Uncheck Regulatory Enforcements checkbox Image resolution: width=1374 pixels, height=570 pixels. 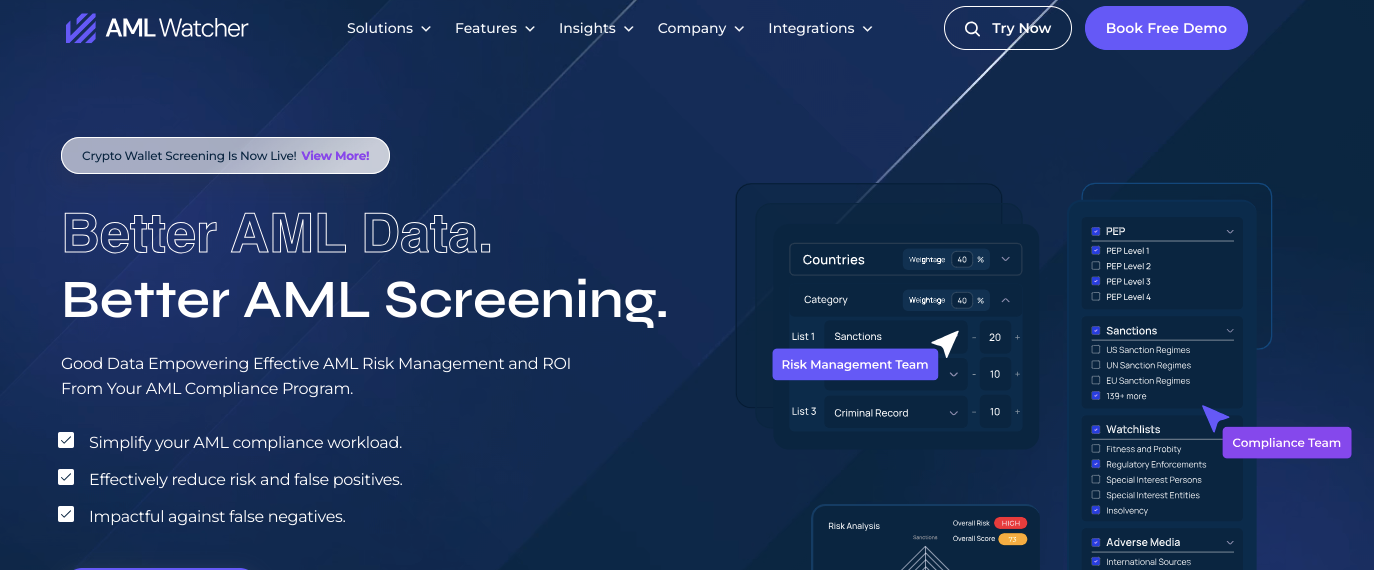[x=1096, y=464]
